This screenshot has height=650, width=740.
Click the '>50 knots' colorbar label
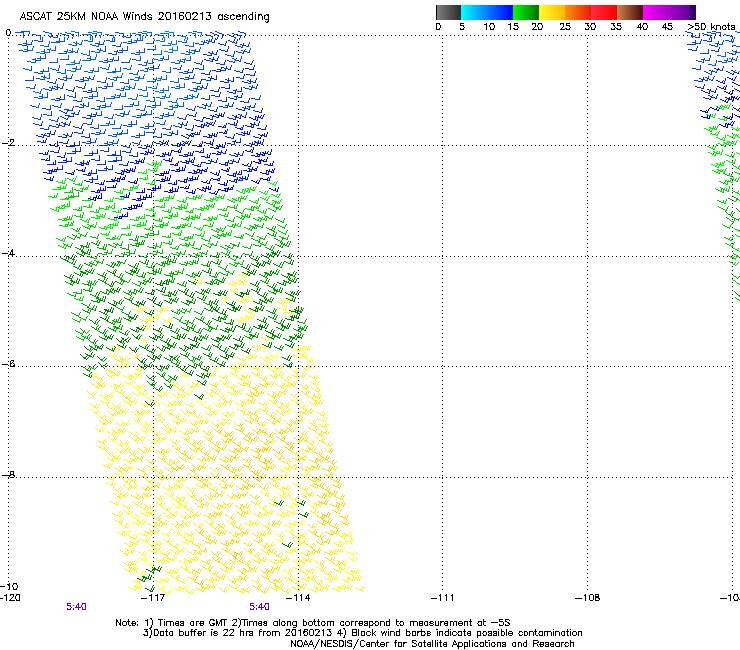point(711,27)
